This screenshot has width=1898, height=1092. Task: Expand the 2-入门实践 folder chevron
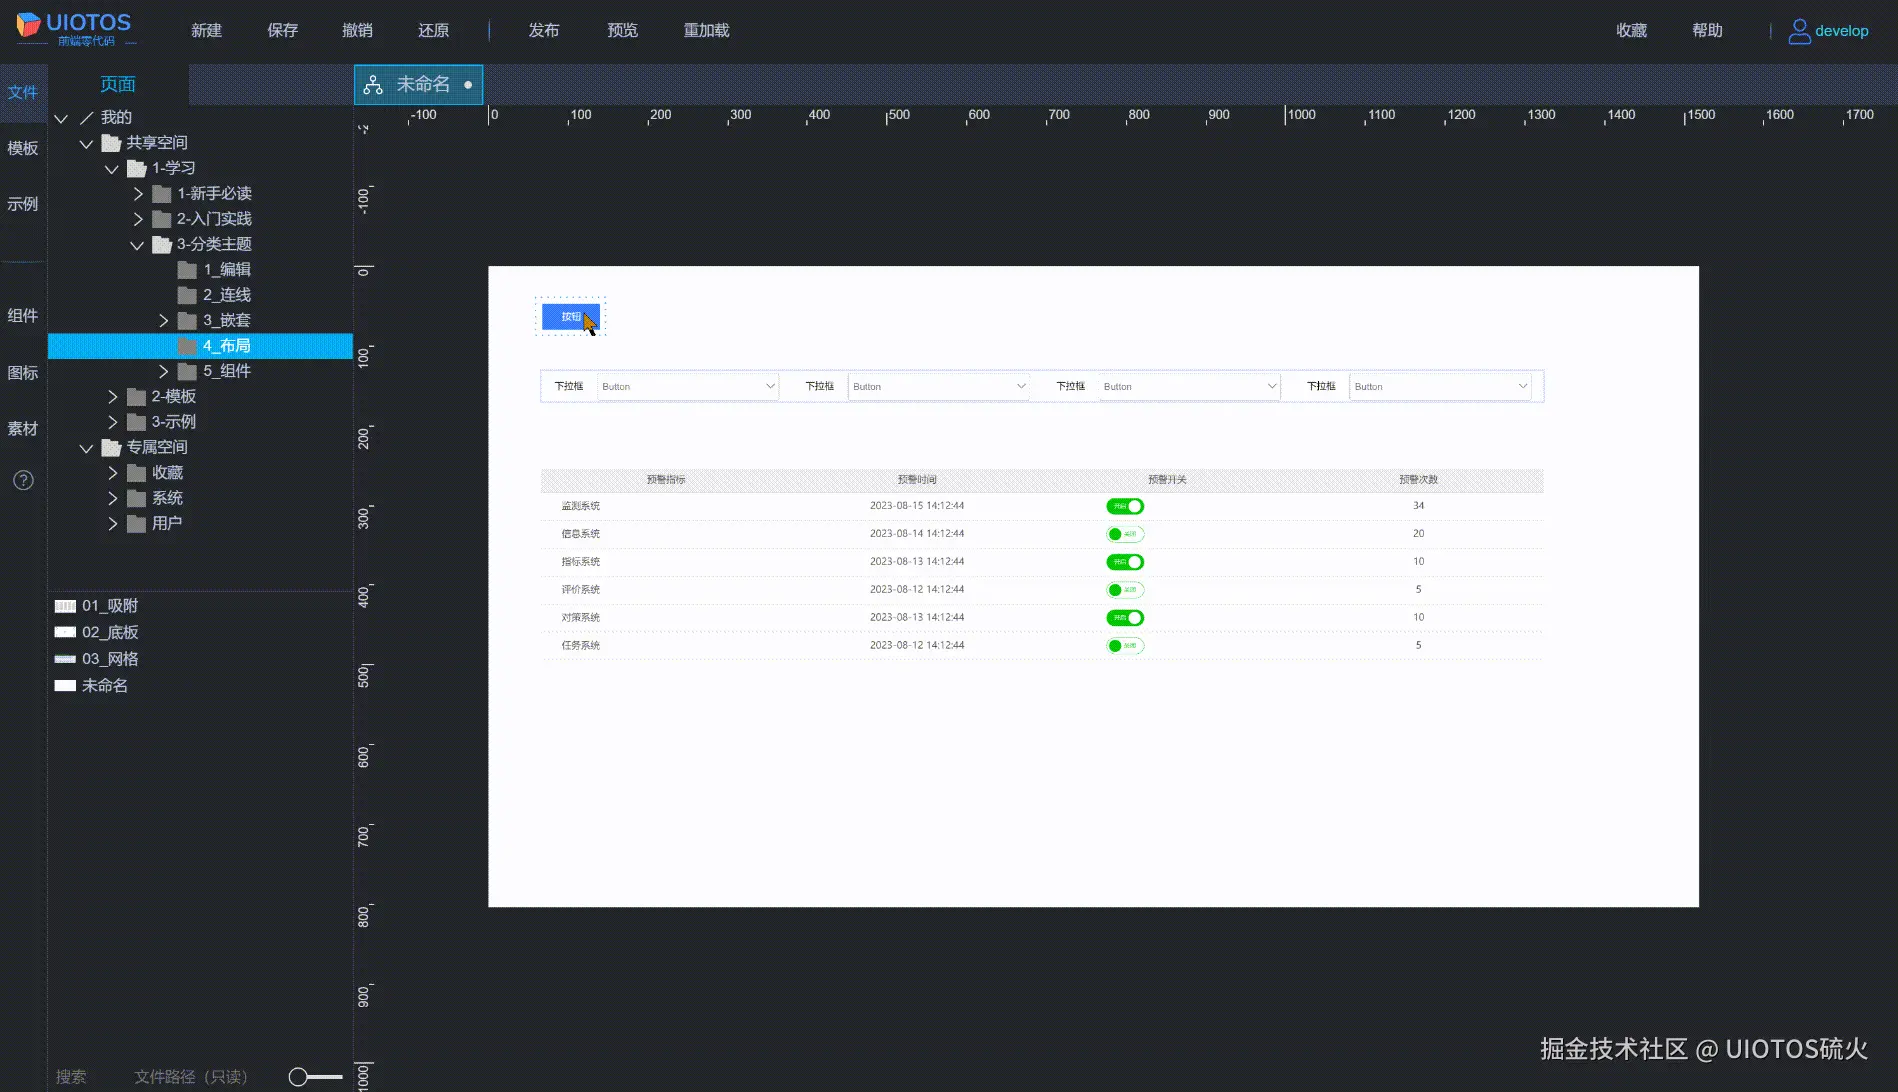[138, 219]
